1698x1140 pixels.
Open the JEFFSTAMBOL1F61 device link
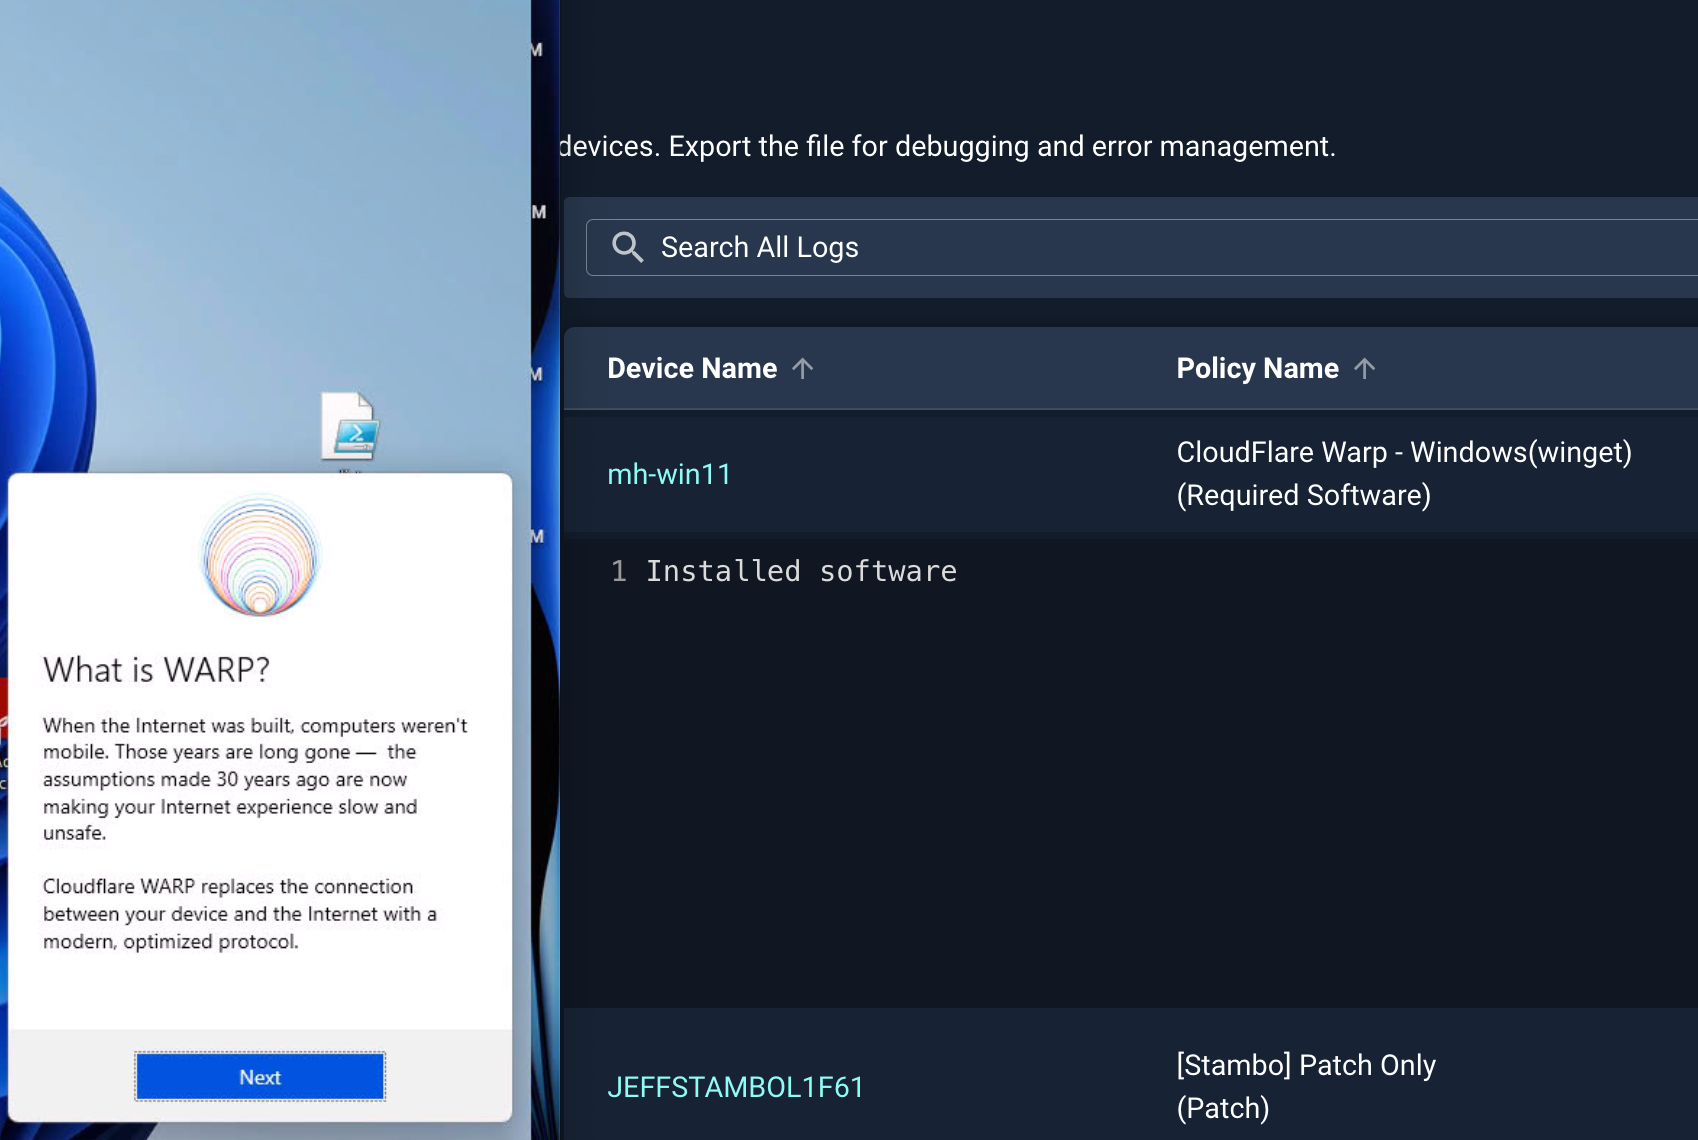click(x=735, y=1087)
